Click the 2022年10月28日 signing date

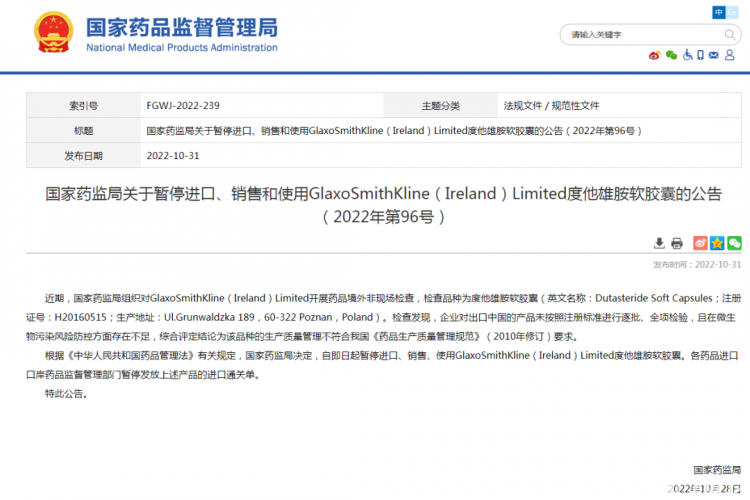704,489
